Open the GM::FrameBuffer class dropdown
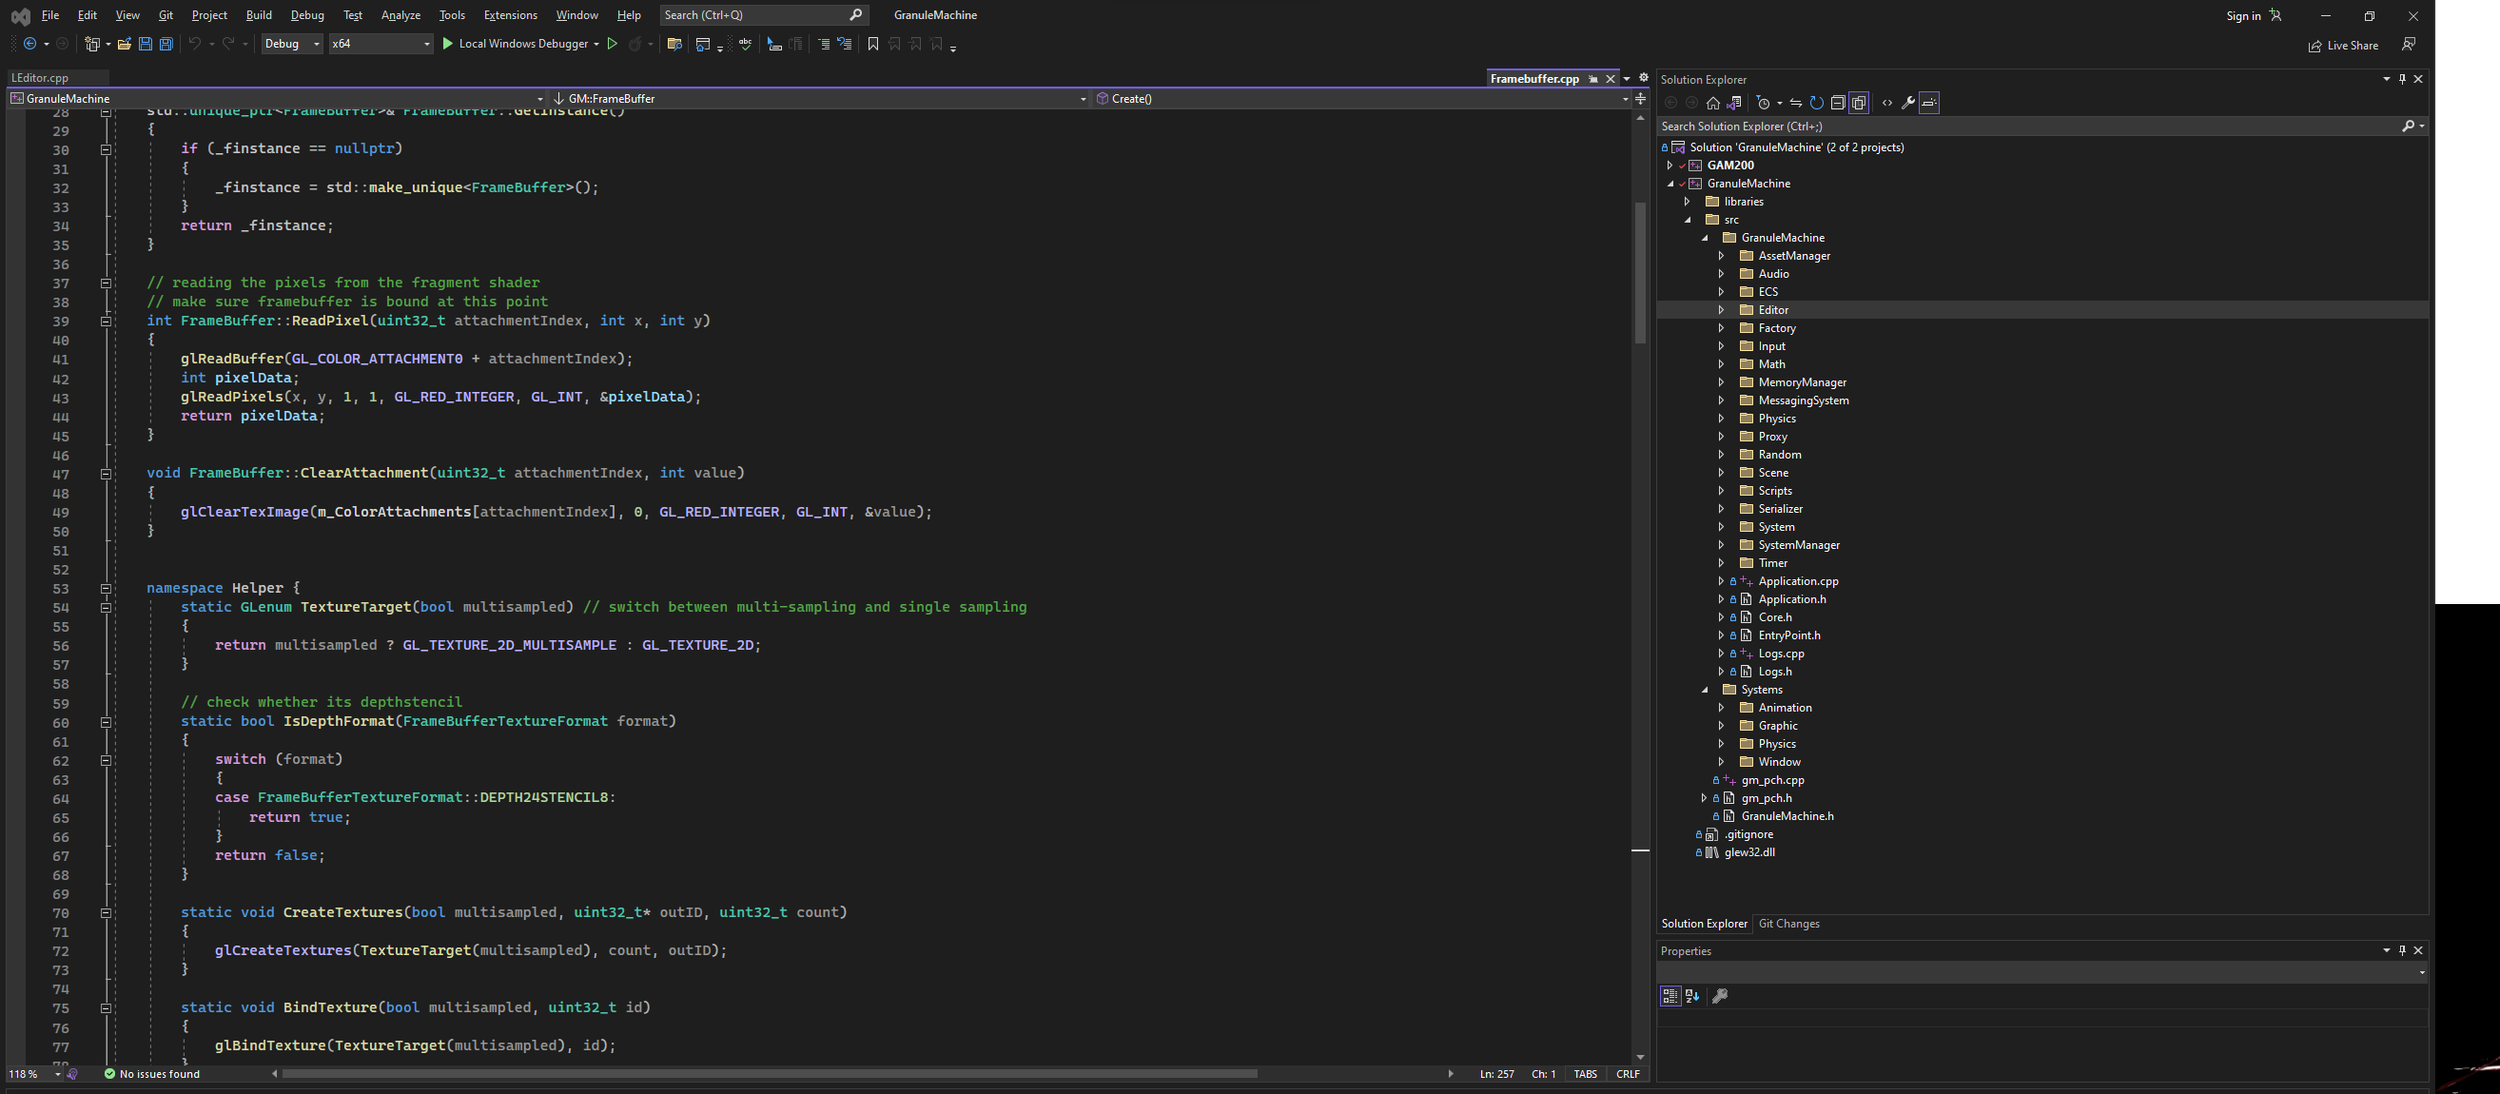Viewport: 2500px width, 1094px height. pyautogui.click(x=818, y=99)
